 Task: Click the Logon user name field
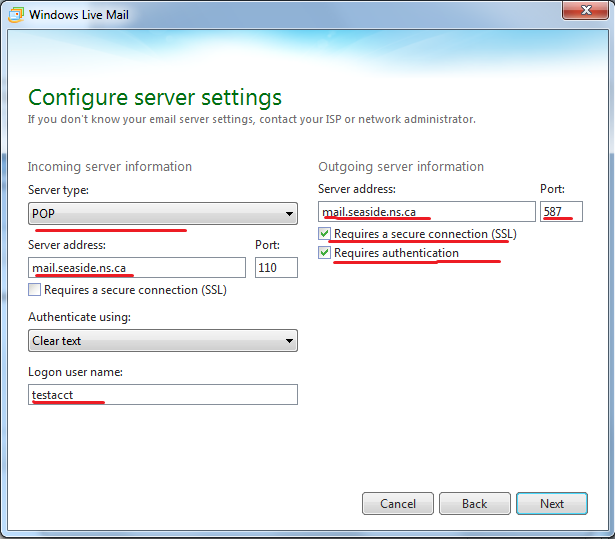point(163,395)
